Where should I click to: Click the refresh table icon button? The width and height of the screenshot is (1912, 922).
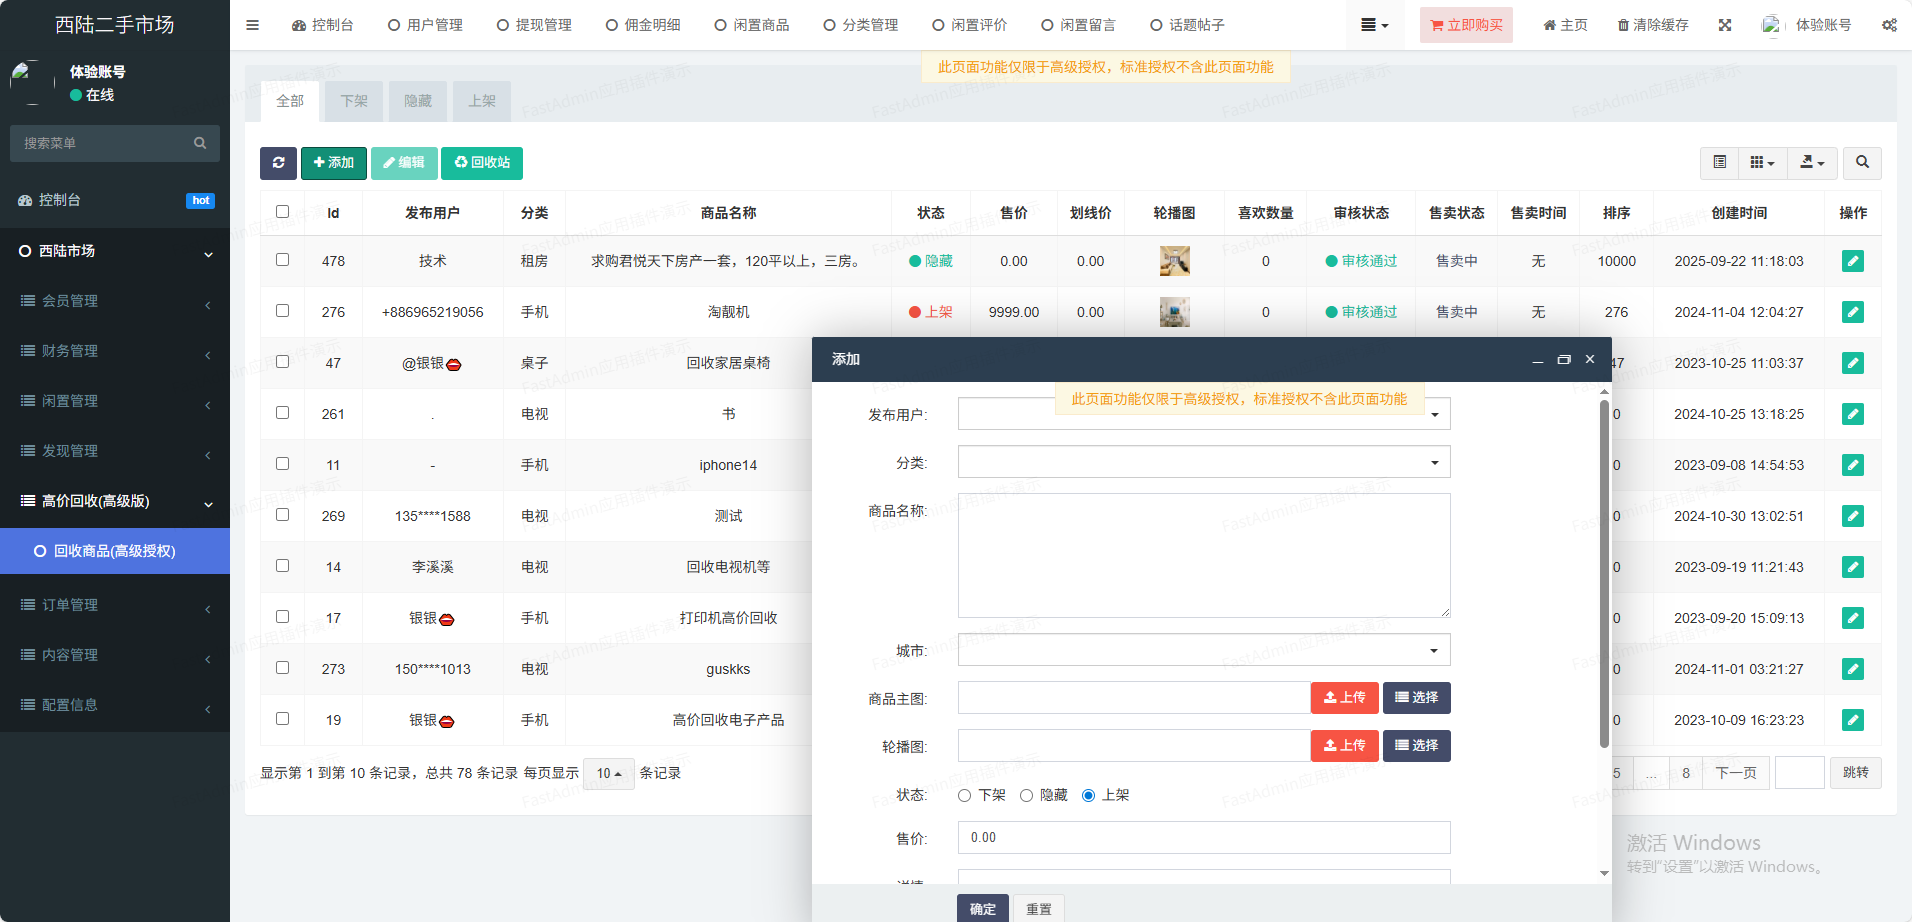(278, 163)
